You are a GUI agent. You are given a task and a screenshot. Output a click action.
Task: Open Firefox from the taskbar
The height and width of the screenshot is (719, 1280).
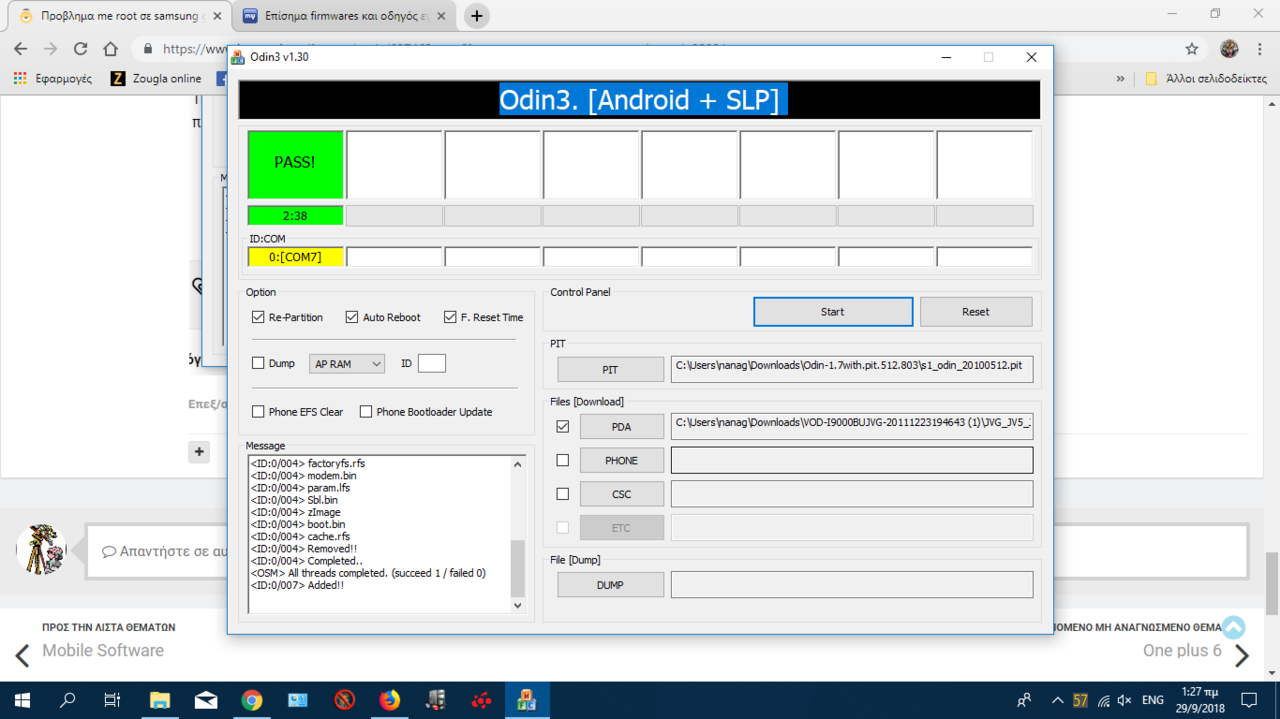click(390, 700)
